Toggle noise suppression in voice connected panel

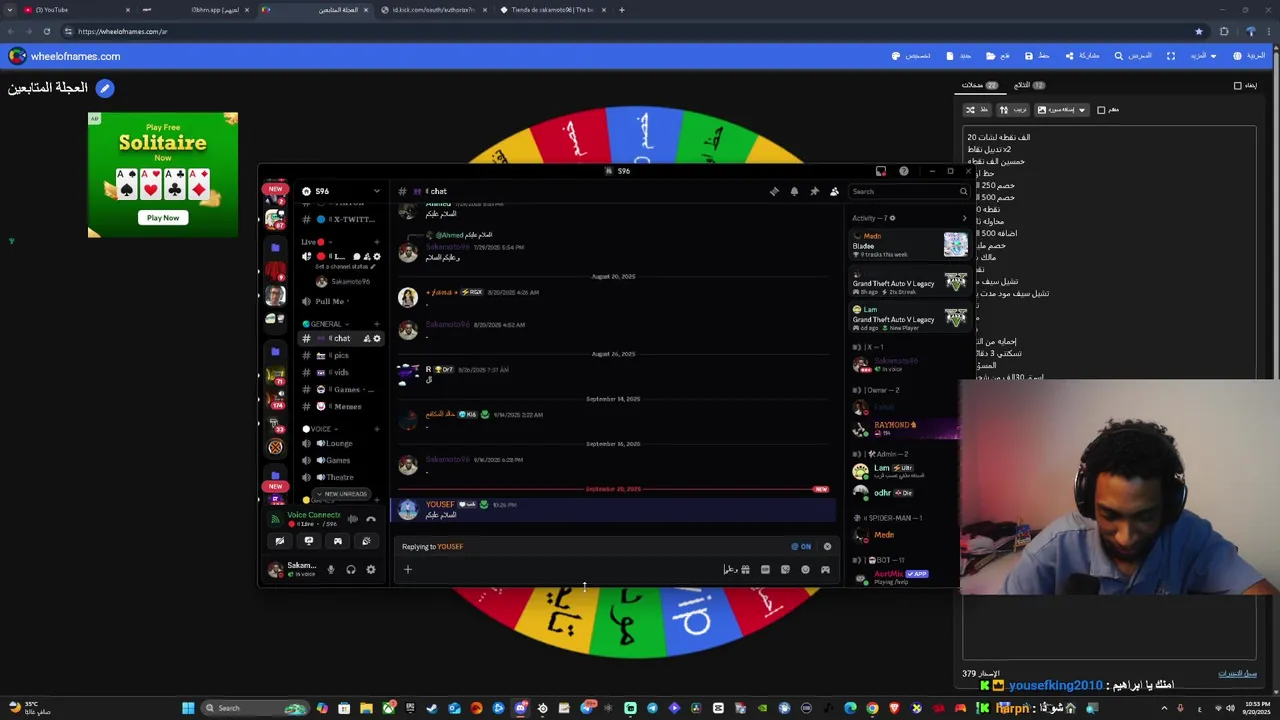pyautogui.click(x=352, y=519)
